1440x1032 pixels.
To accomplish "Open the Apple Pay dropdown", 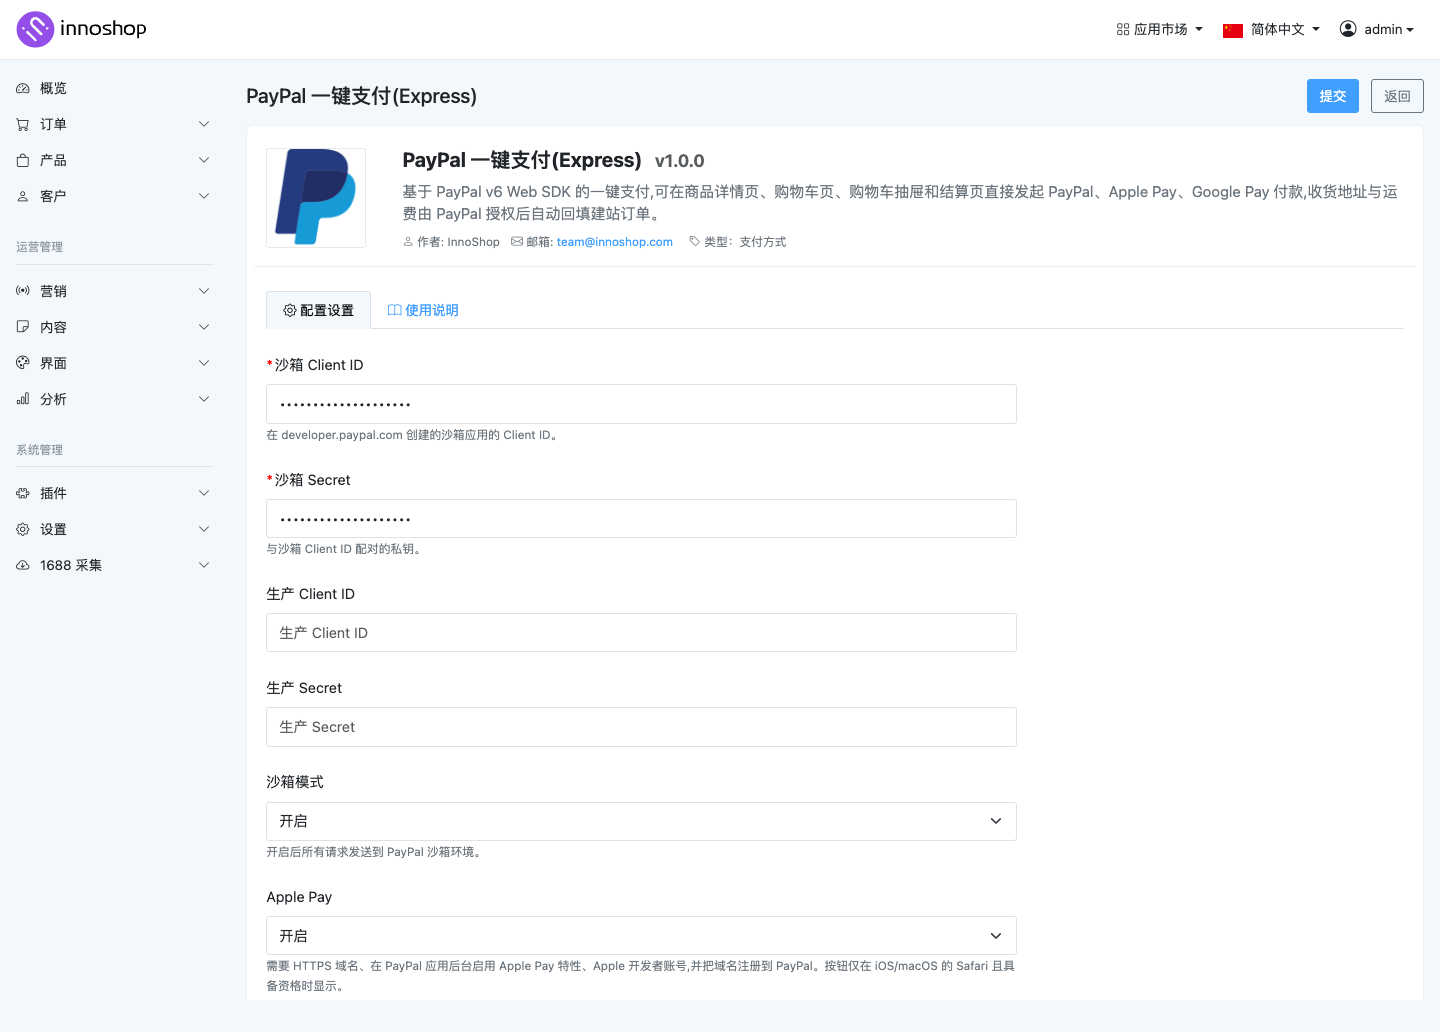I will point(641,936).
